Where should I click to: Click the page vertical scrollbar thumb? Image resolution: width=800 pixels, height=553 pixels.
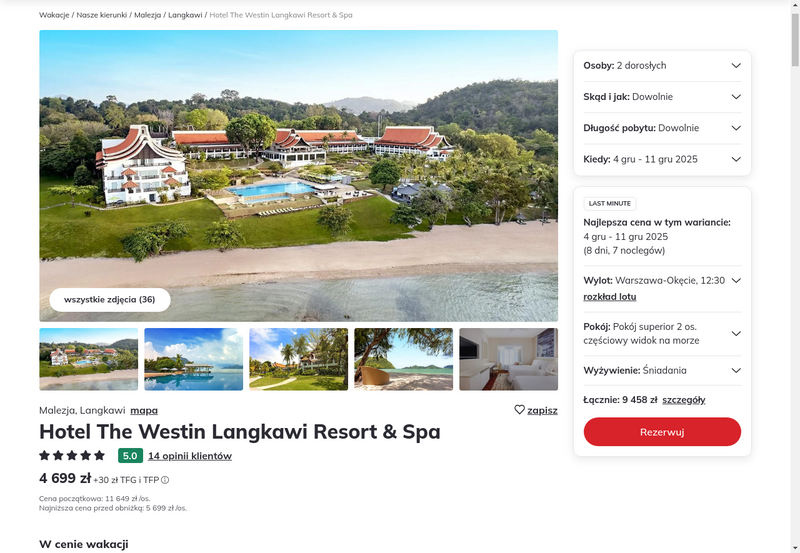pyautogui.click(x=795, y=40)
